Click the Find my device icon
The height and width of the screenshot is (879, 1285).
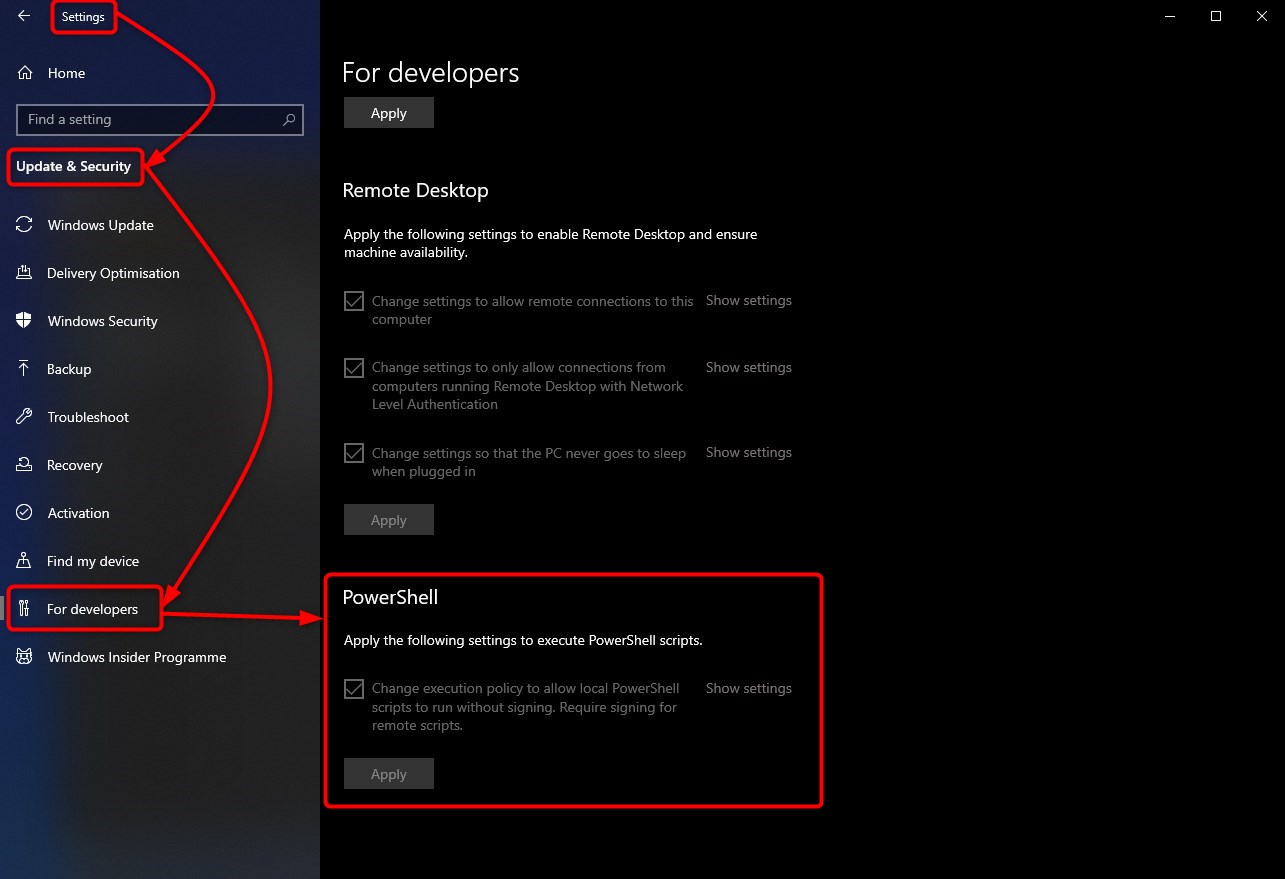(x=25, y=561)
